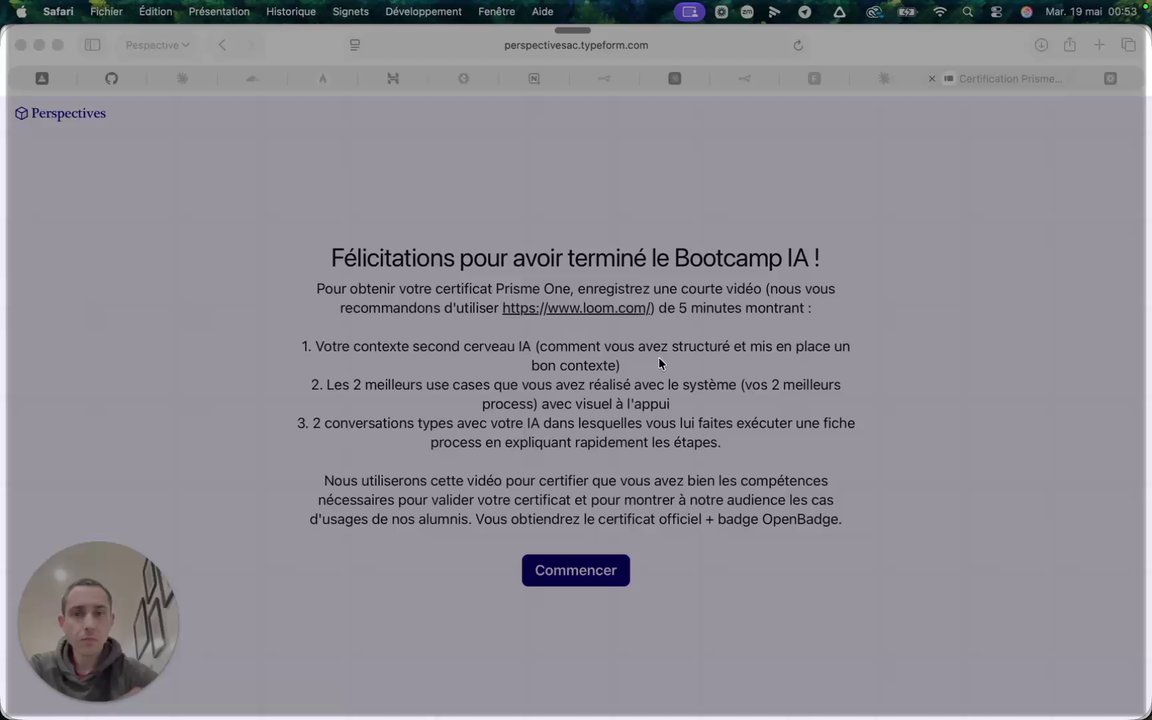Screen dimensions: 1152x720
Task: Open Spotlight search in the menu bar
Action: tap(968, 12)
